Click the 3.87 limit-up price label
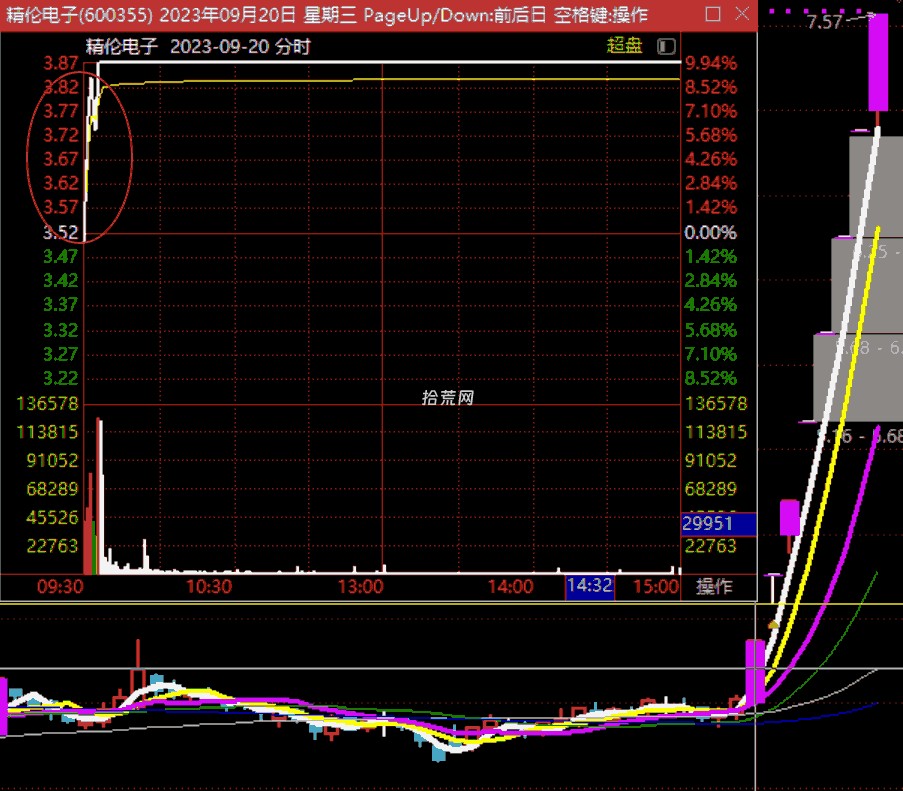 [x=61, y=63]
